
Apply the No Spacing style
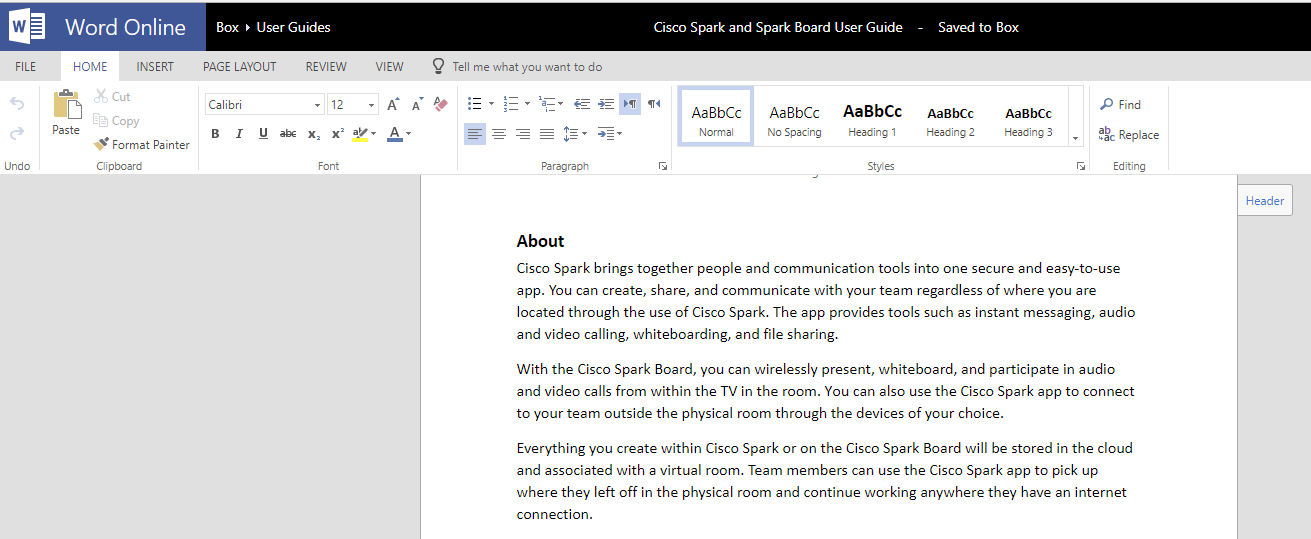(x=794, y=116)
